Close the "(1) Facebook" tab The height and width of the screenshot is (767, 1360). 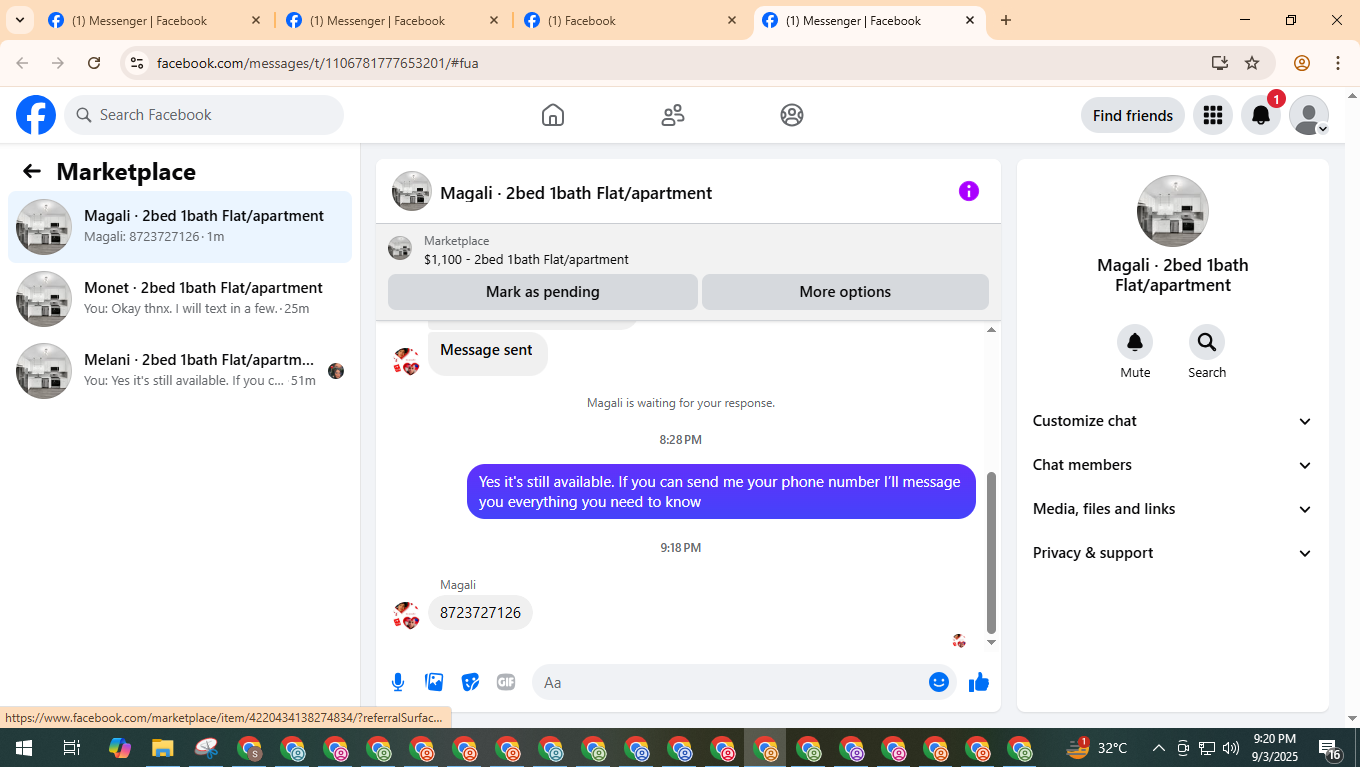[x=732, y=20]
